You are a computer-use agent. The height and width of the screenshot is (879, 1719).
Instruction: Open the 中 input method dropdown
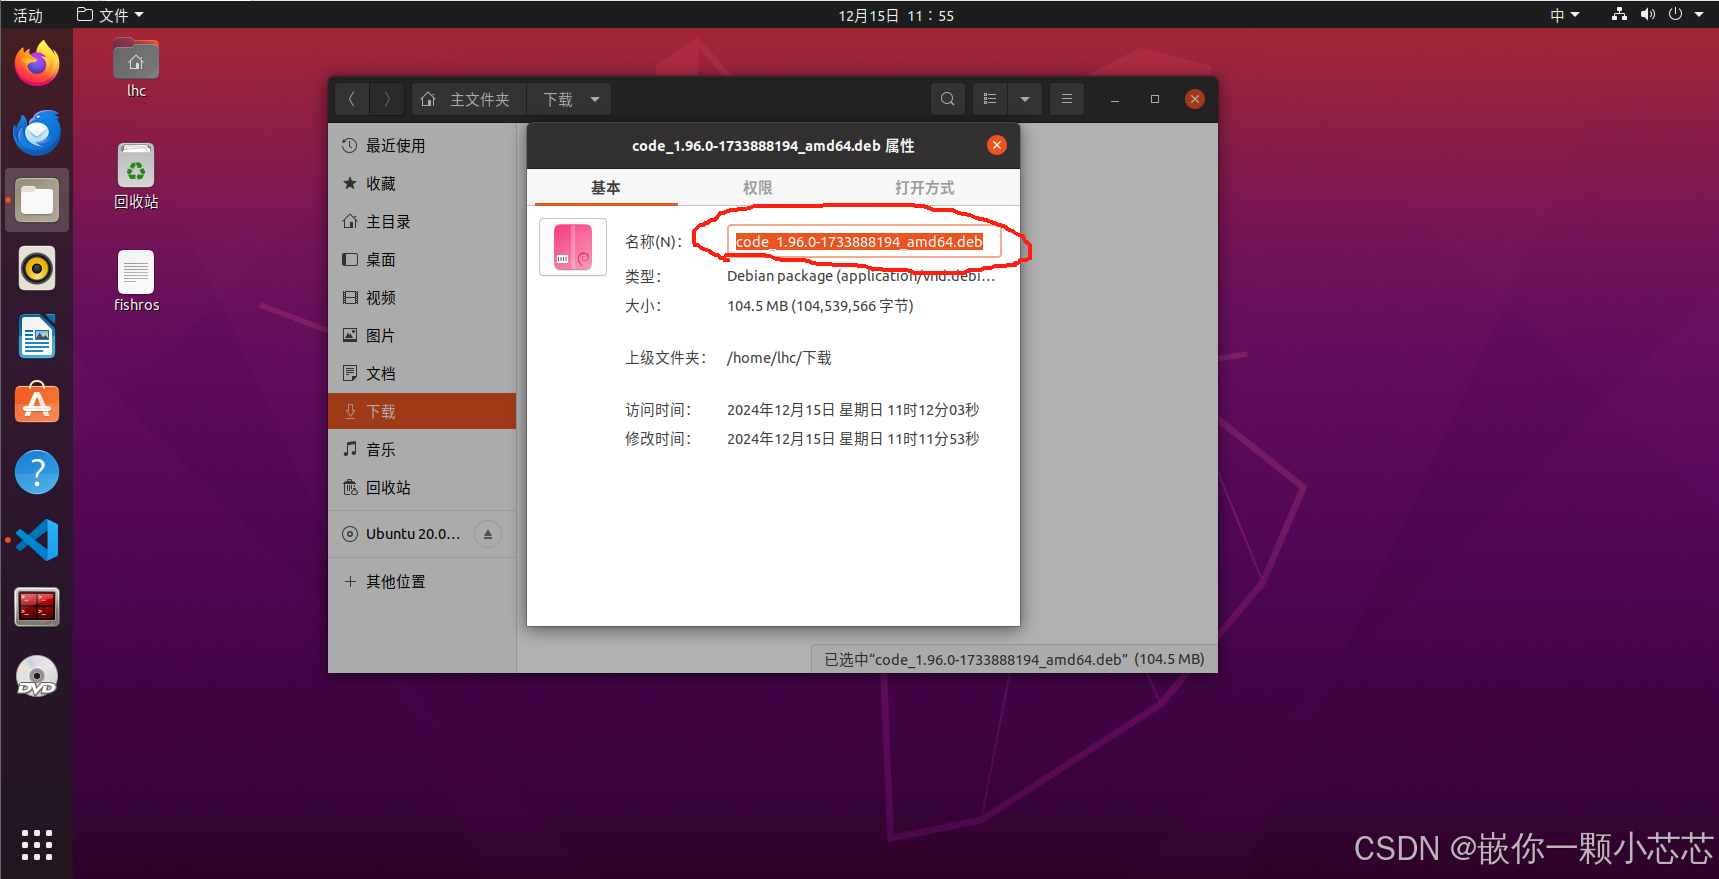point(1565,15)
